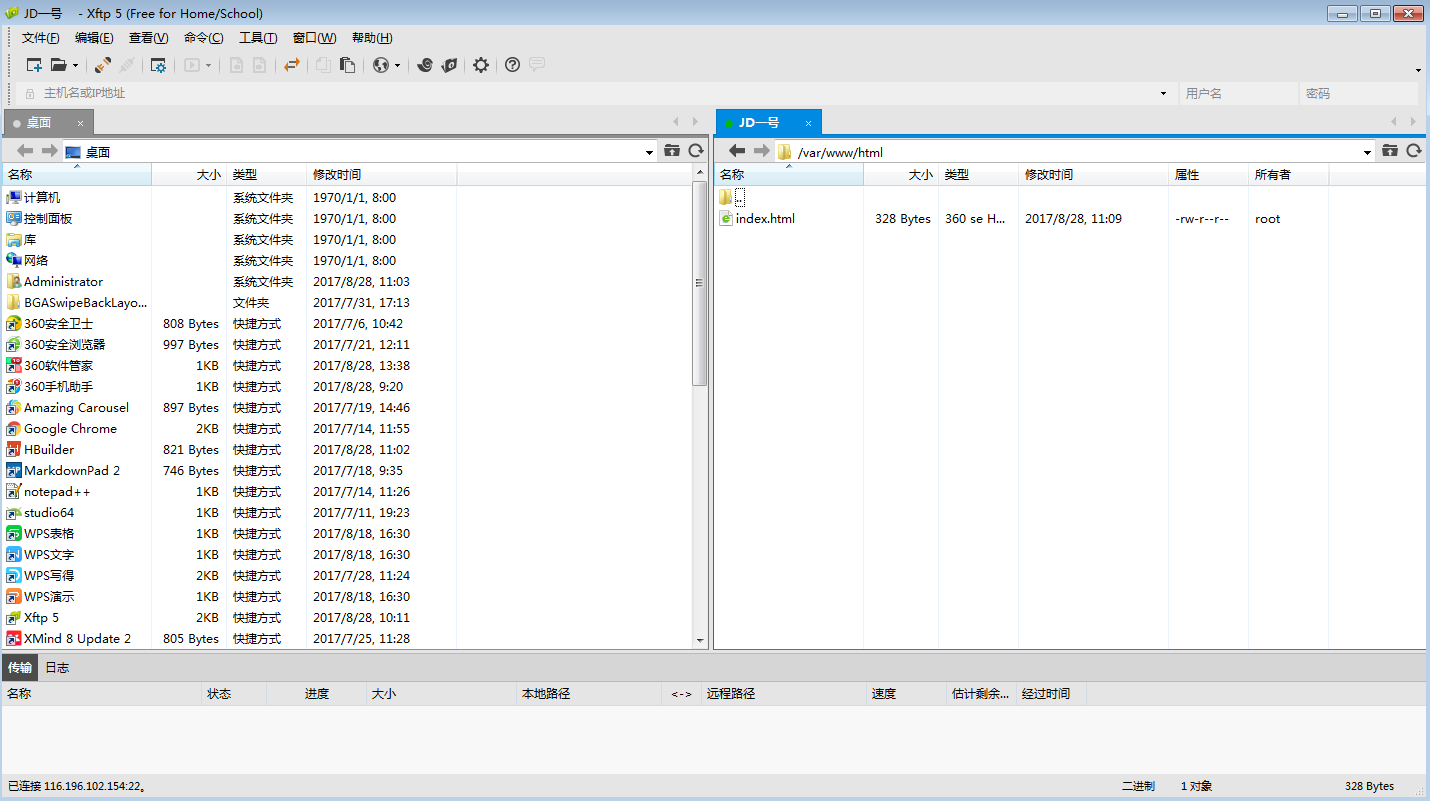Open the 窗口(W) menu
This screenshot has height=801, width=1430.
pyautogui.click(x=314, y=38)
